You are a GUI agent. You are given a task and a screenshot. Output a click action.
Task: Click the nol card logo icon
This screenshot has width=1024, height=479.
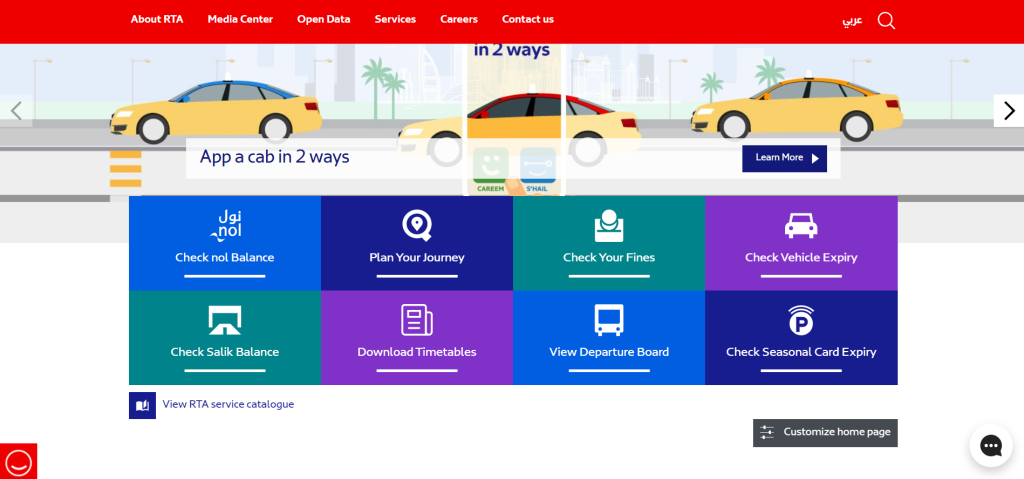(225, 225)
